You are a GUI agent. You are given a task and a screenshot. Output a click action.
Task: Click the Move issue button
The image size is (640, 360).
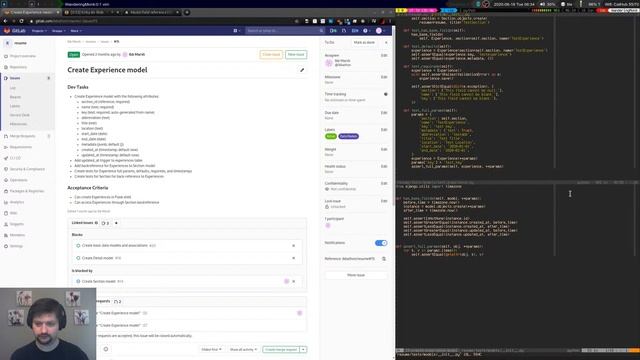pyautogui.click(x=356, y=275)
